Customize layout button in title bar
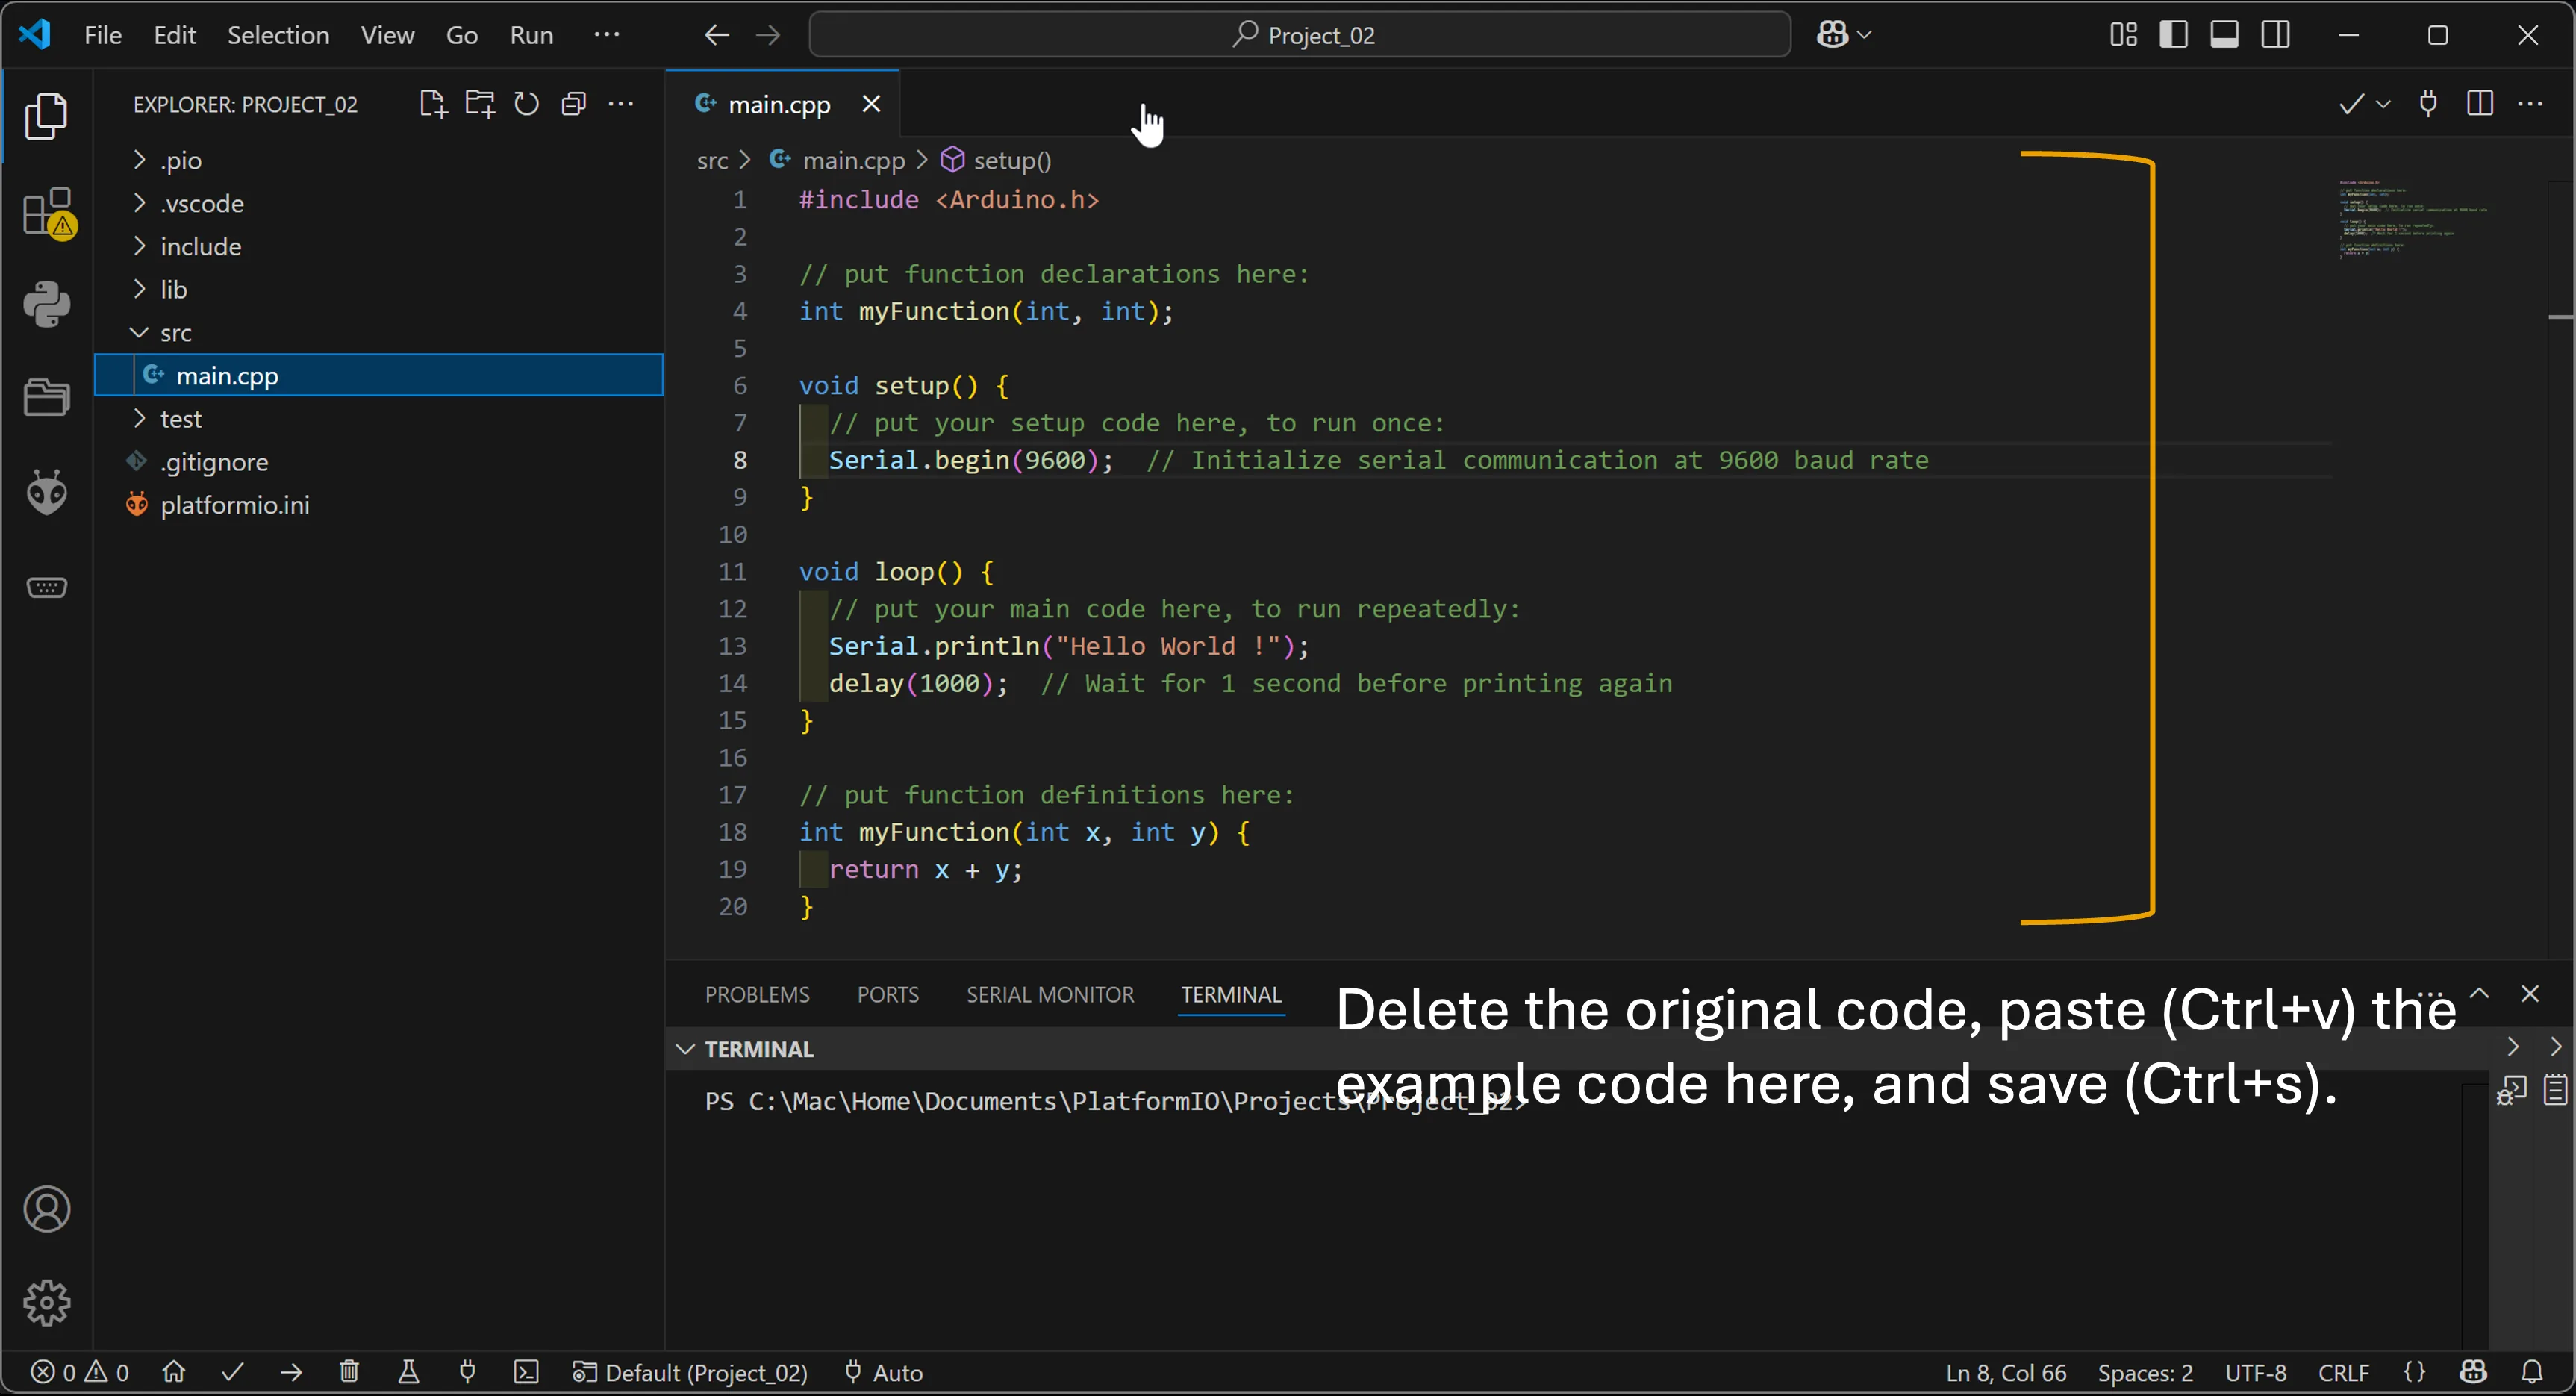This screenshot has height=1396, width=2576. tap(2123, 35)
